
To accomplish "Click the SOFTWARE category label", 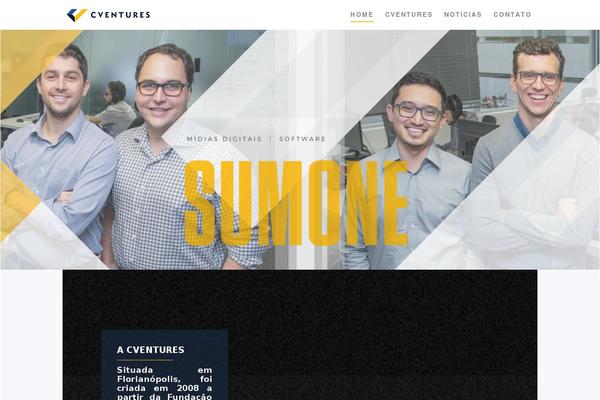I will (x=302, y=139).
